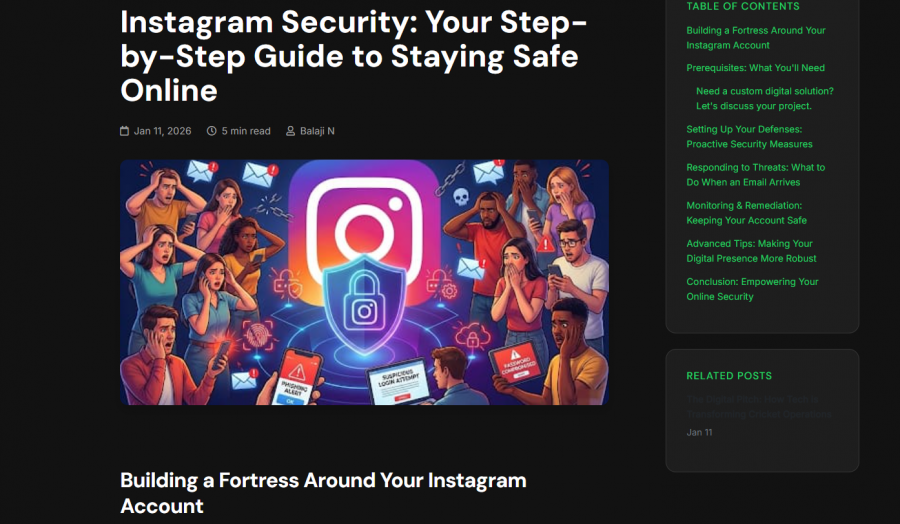Viewport: 900px width, 524px height.
Task: Click the 5 min read label
Action: click(x=246, y=131)
